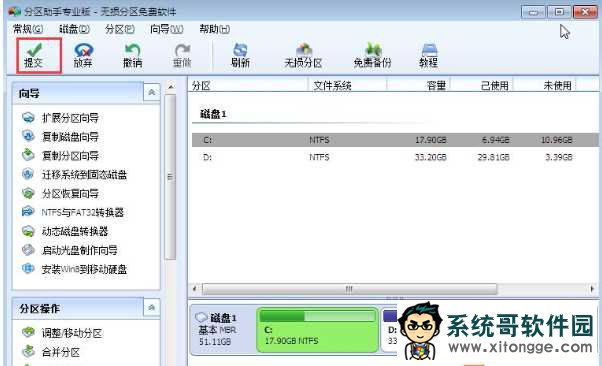Click the horizontal scrollbar right arrow

(x=592, y=289)
